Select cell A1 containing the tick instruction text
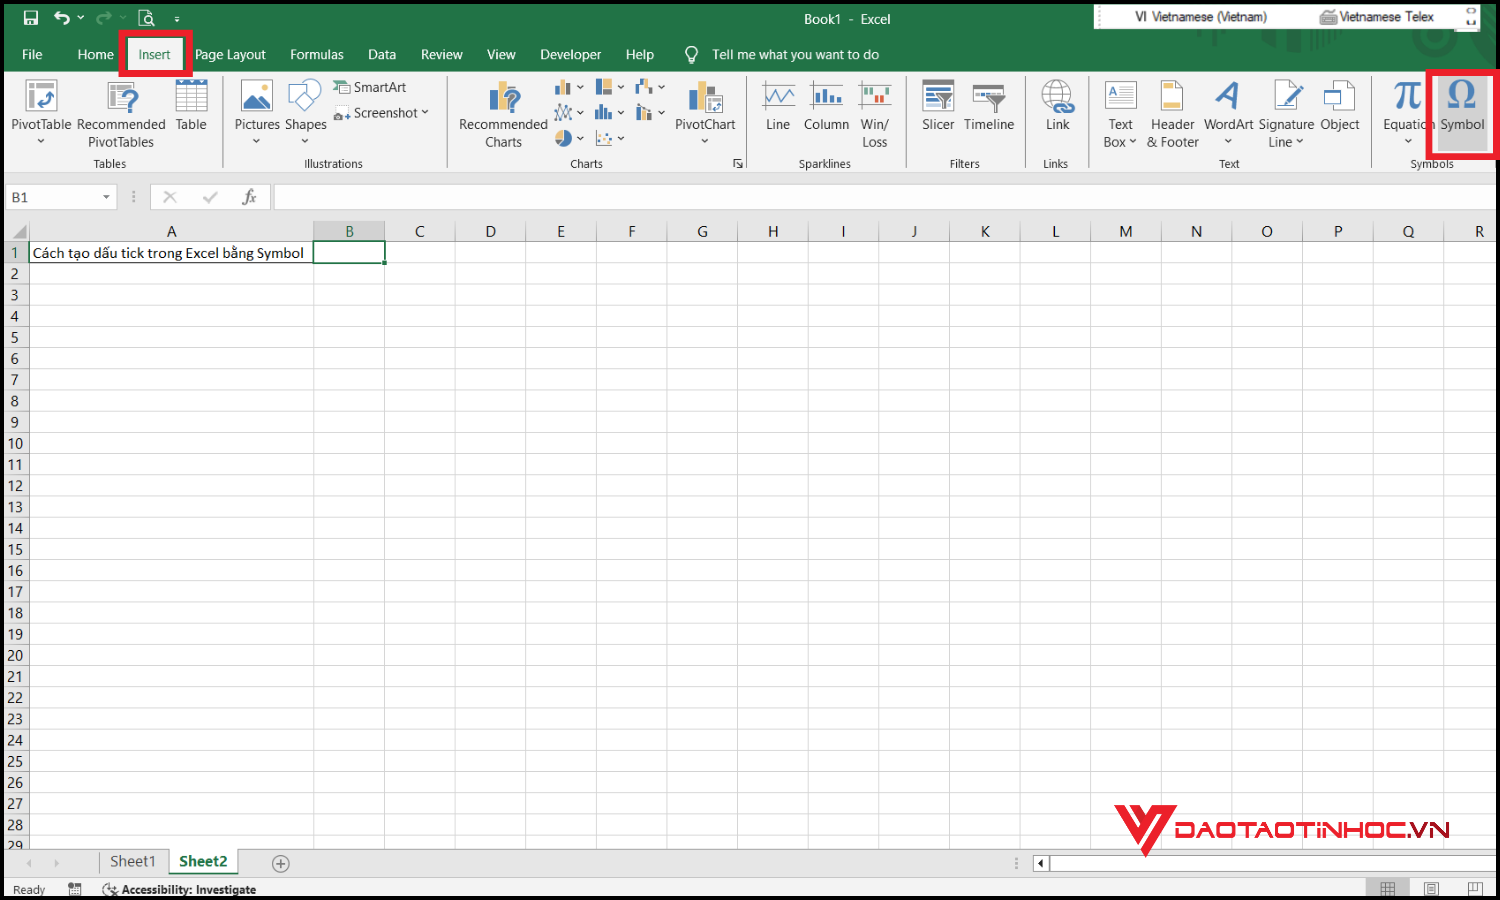 pyautogui.click(x=168, y=252)
